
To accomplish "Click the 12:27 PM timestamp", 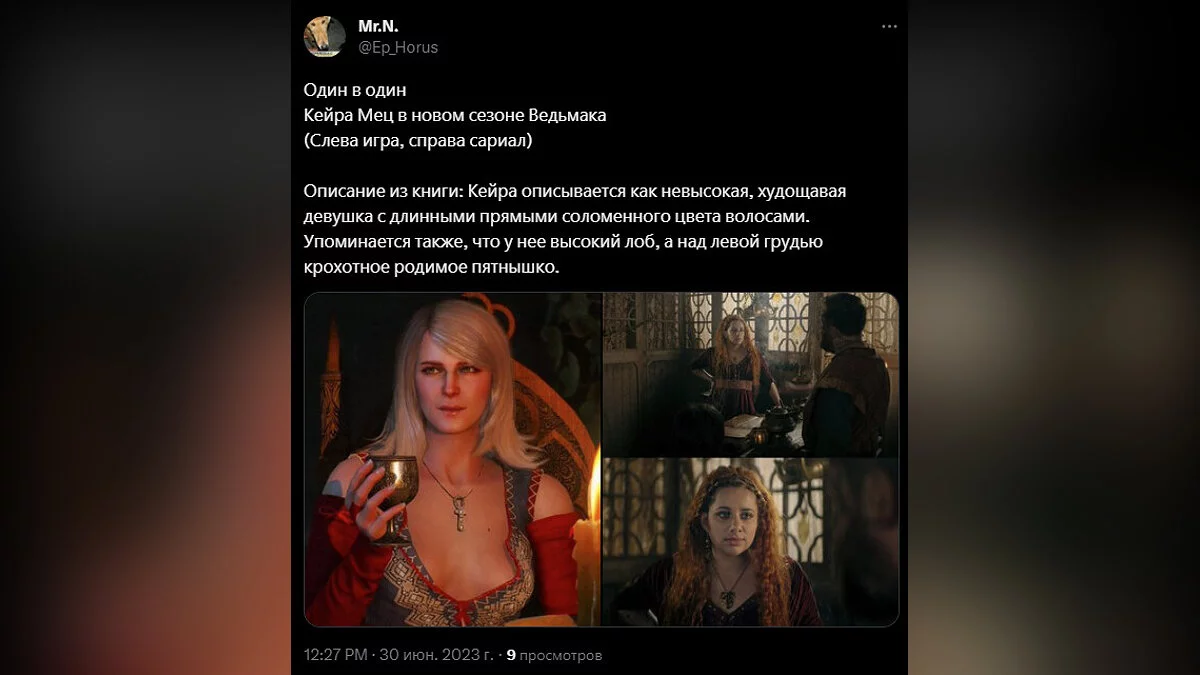I will click(335, 656).
